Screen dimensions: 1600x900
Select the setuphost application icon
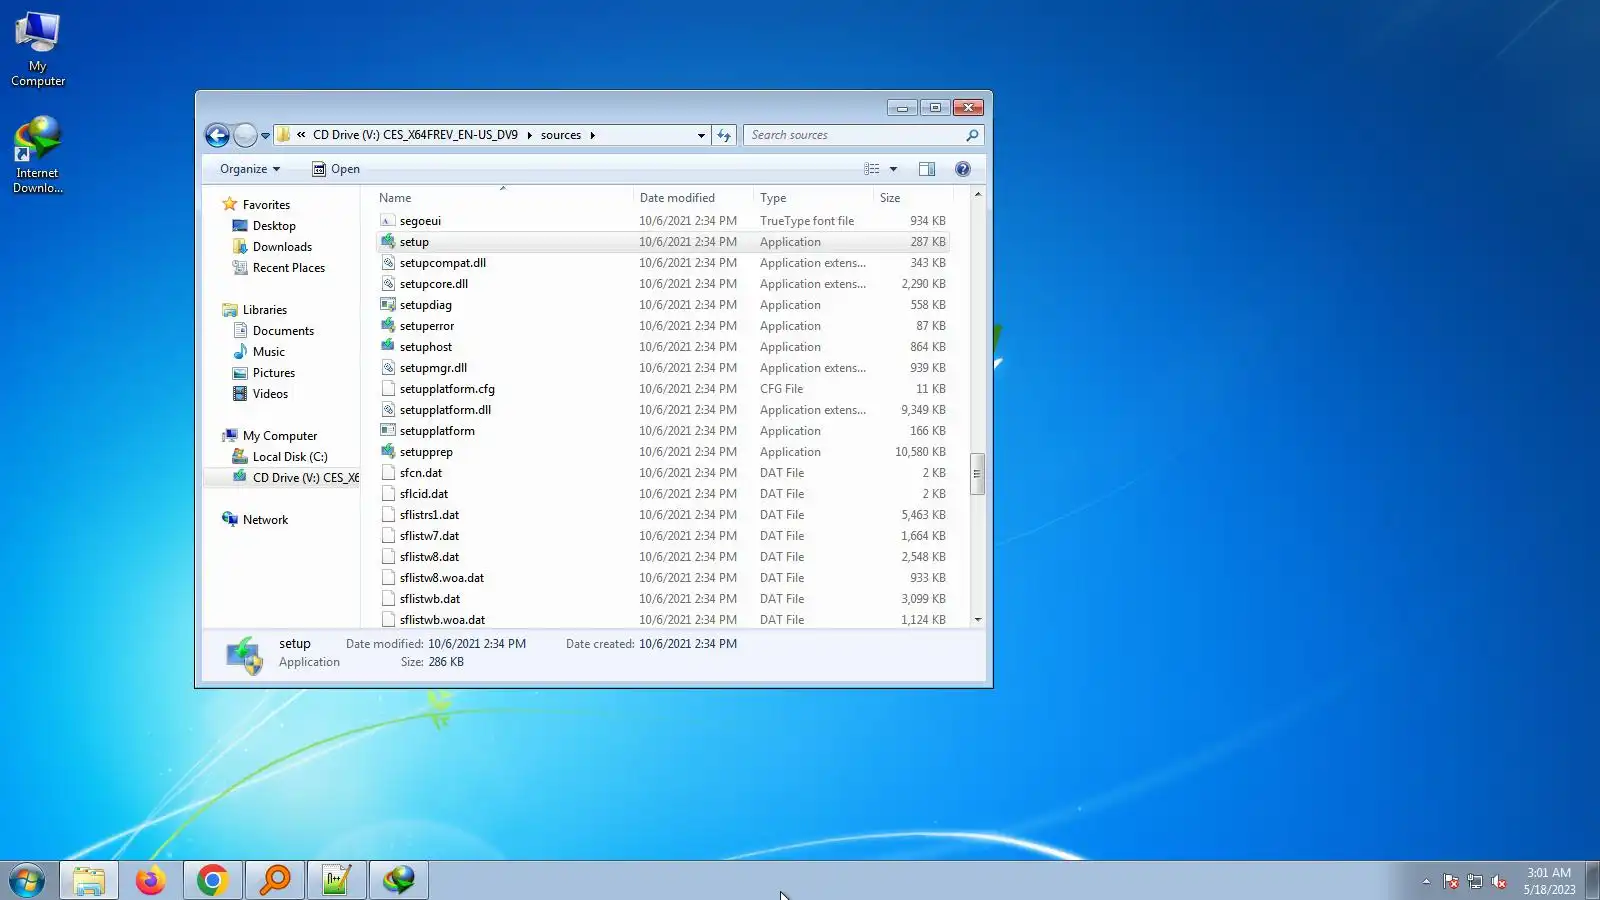(388, 347)
